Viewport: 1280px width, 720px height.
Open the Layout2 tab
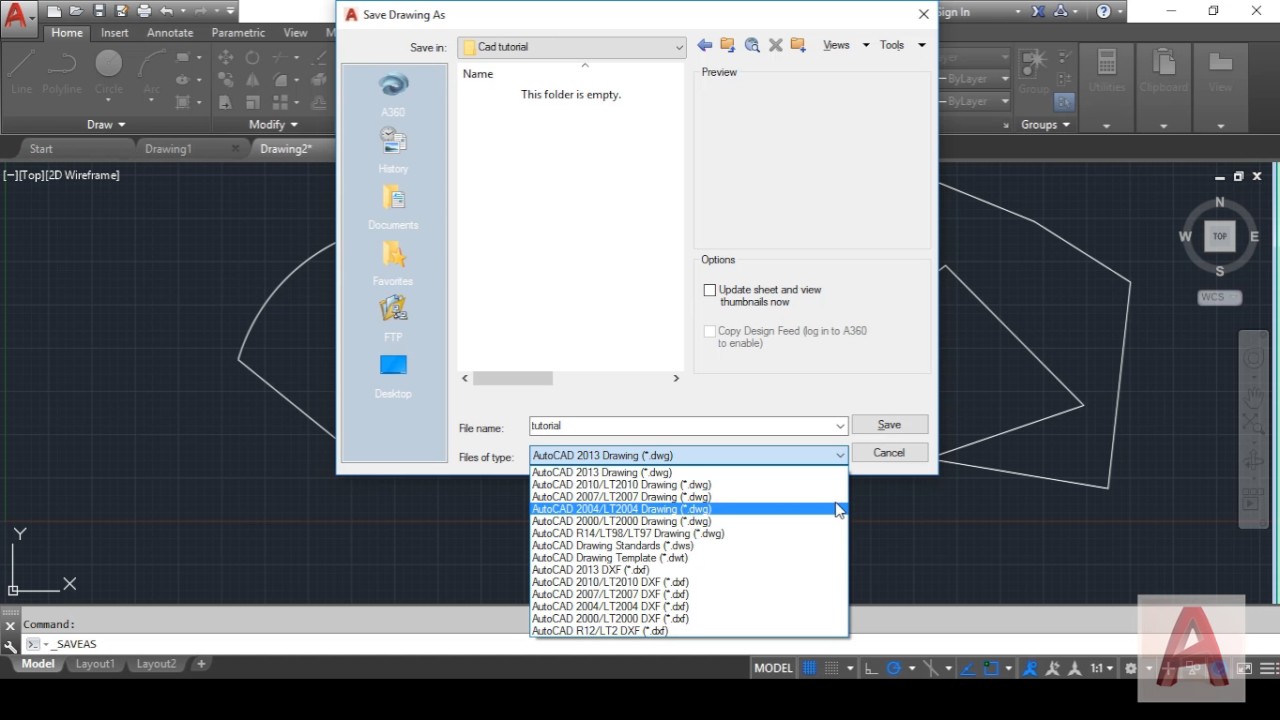tap(156, 664)
